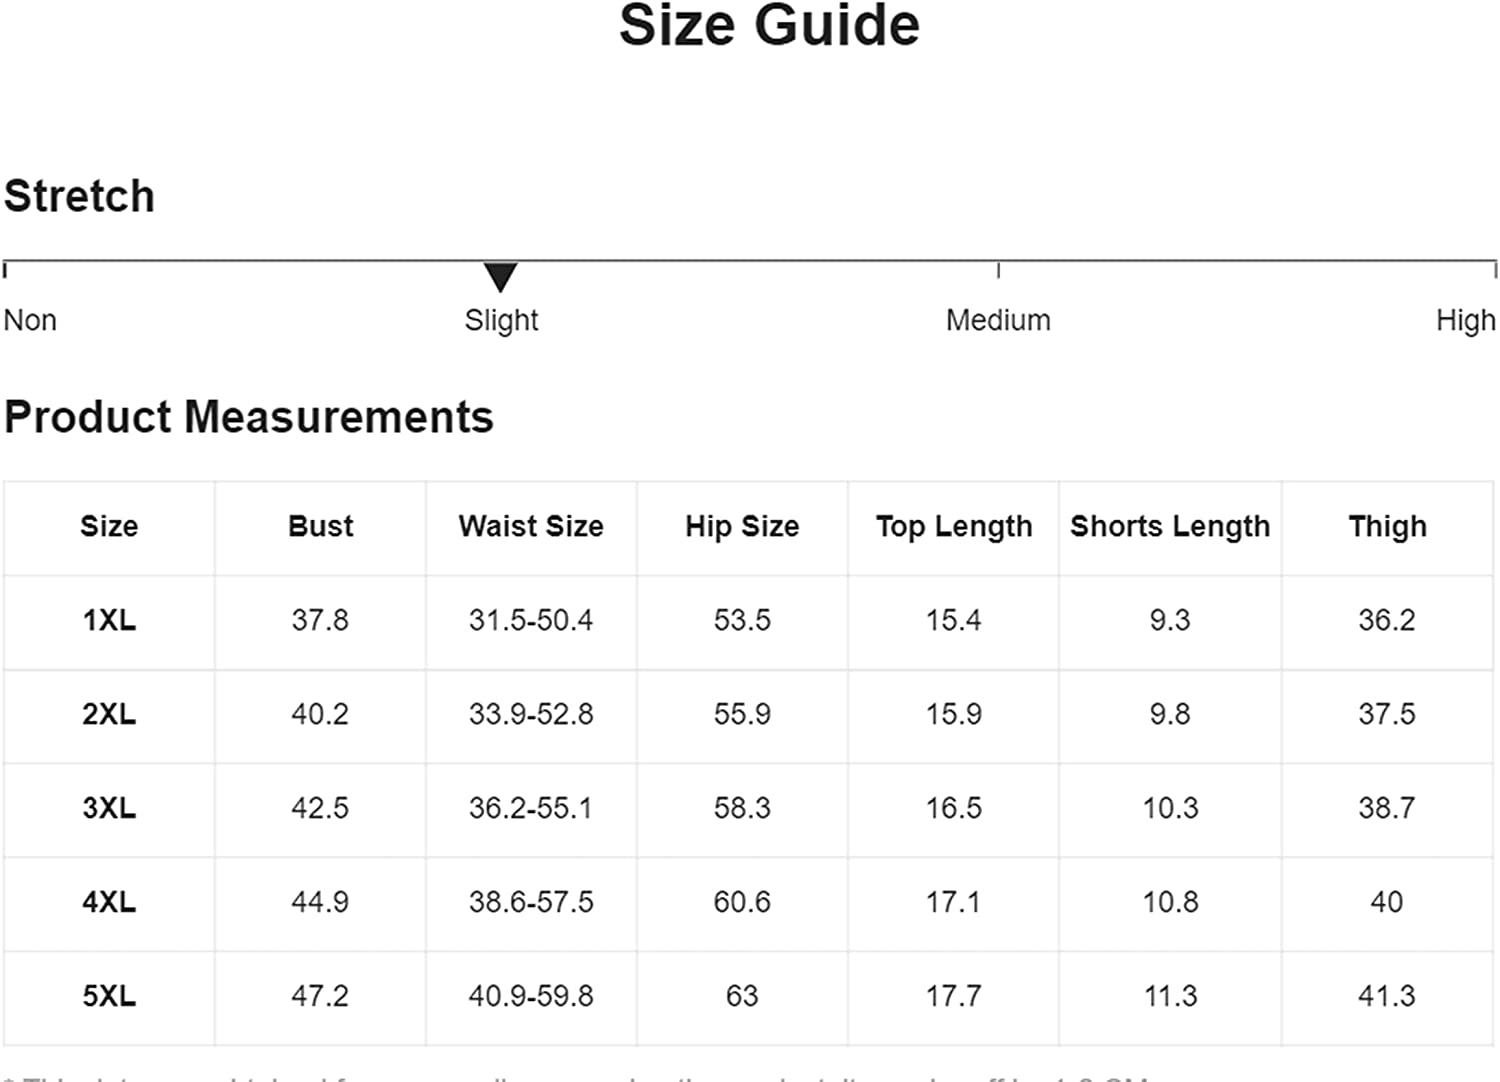The width and height of the screenshot is (1500, 1082).
Task: Select the Non stretch label
Action: 30,320
